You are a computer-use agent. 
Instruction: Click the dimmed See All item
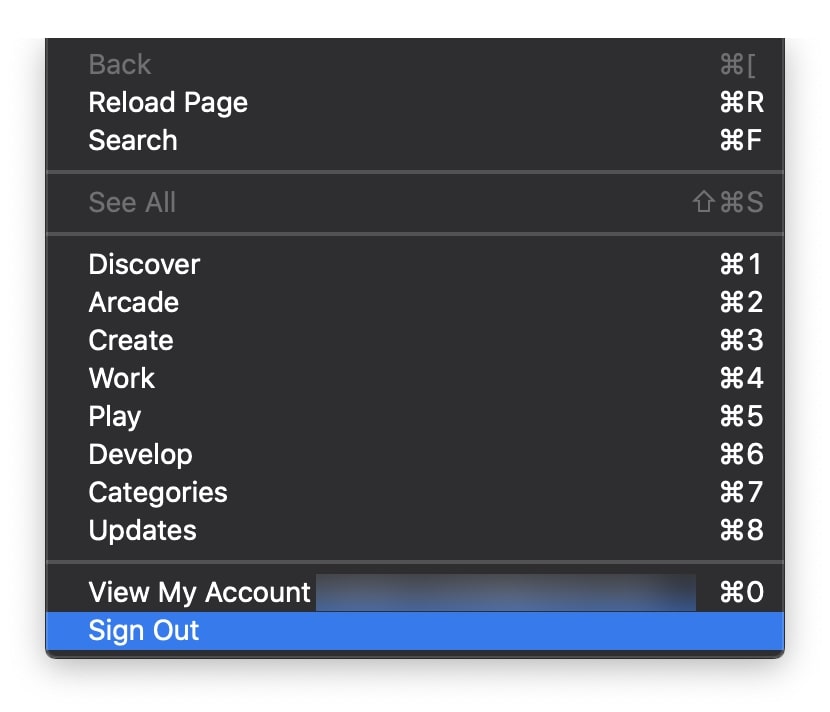pos(132,203)
